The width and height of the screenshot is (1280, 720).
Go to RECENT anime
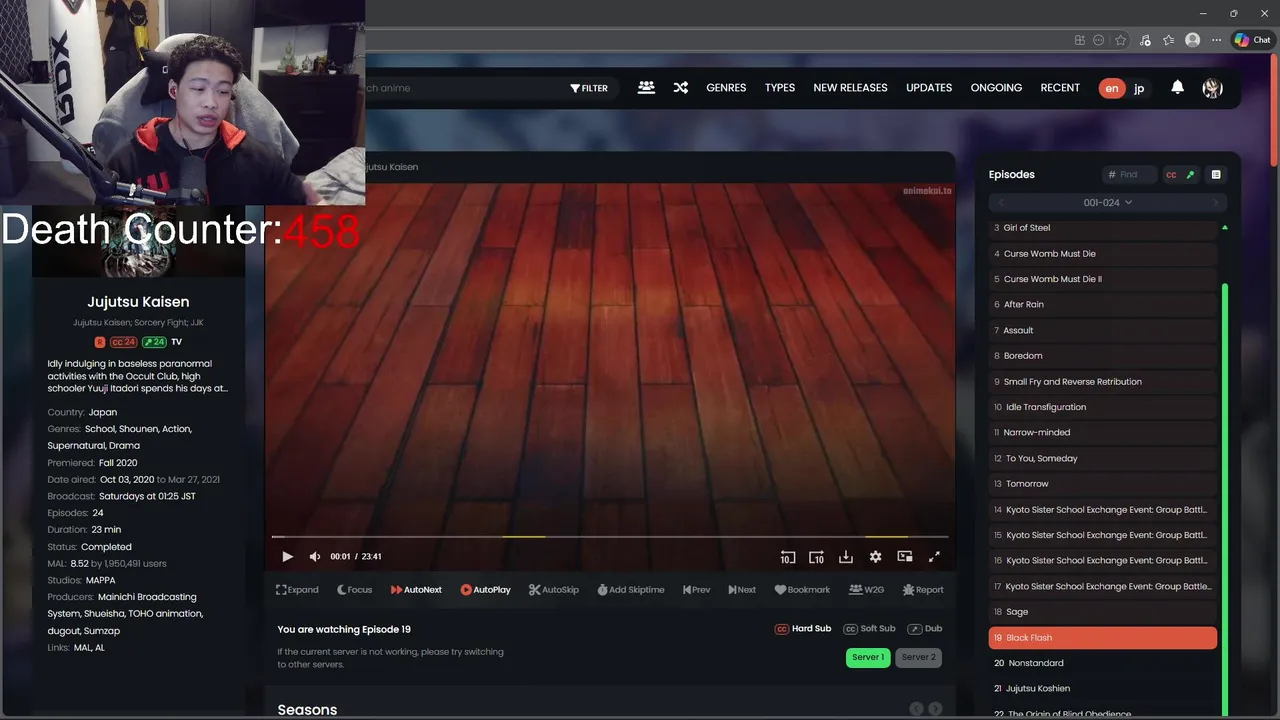[1060, 88]
